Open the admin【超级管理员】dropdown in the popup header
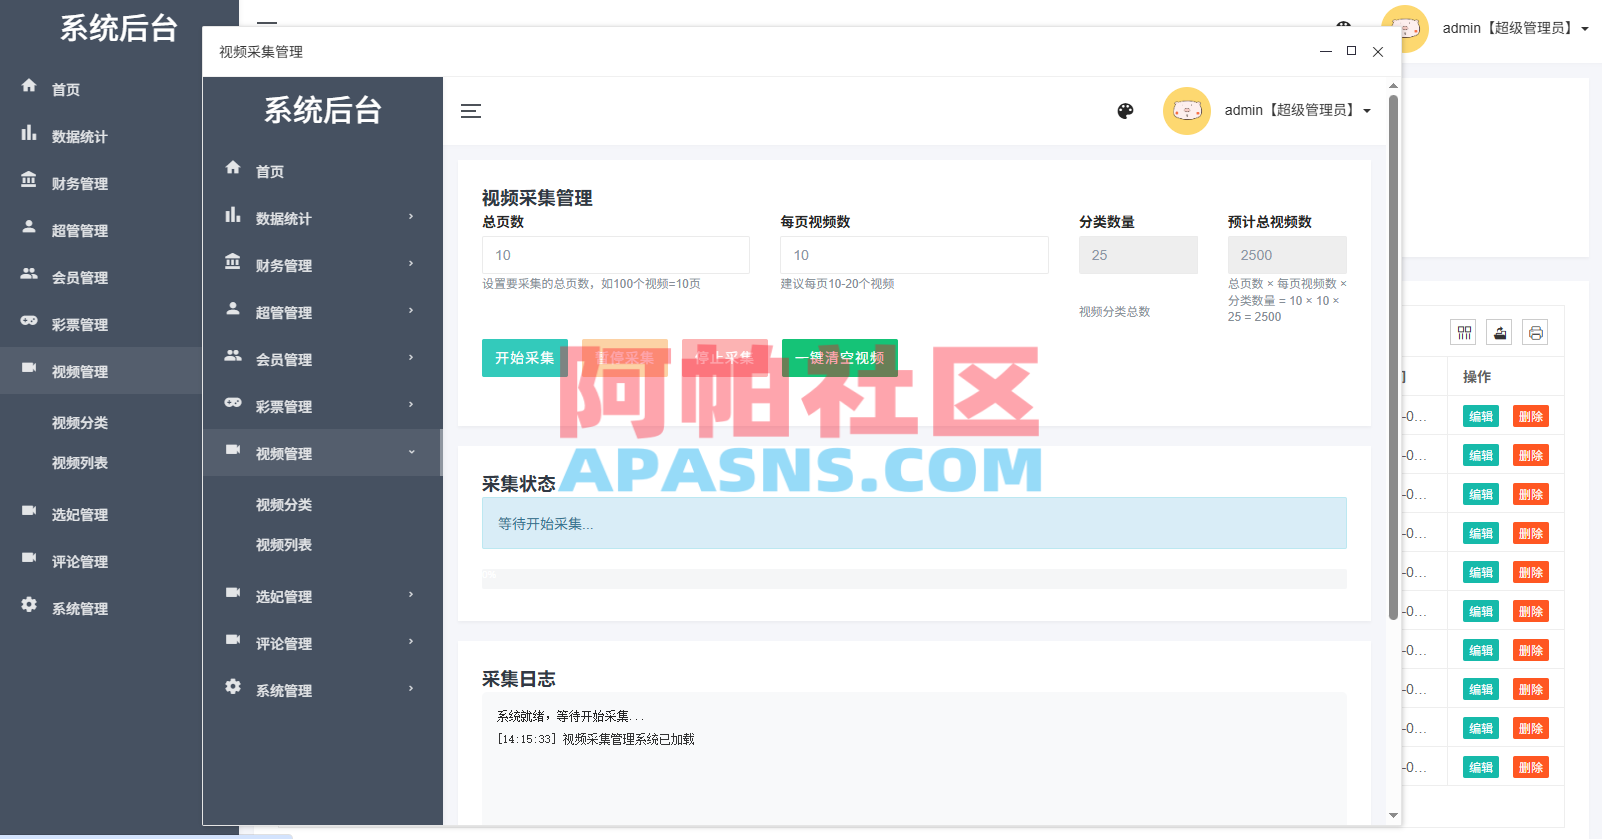 click(x=1298, y=111)
